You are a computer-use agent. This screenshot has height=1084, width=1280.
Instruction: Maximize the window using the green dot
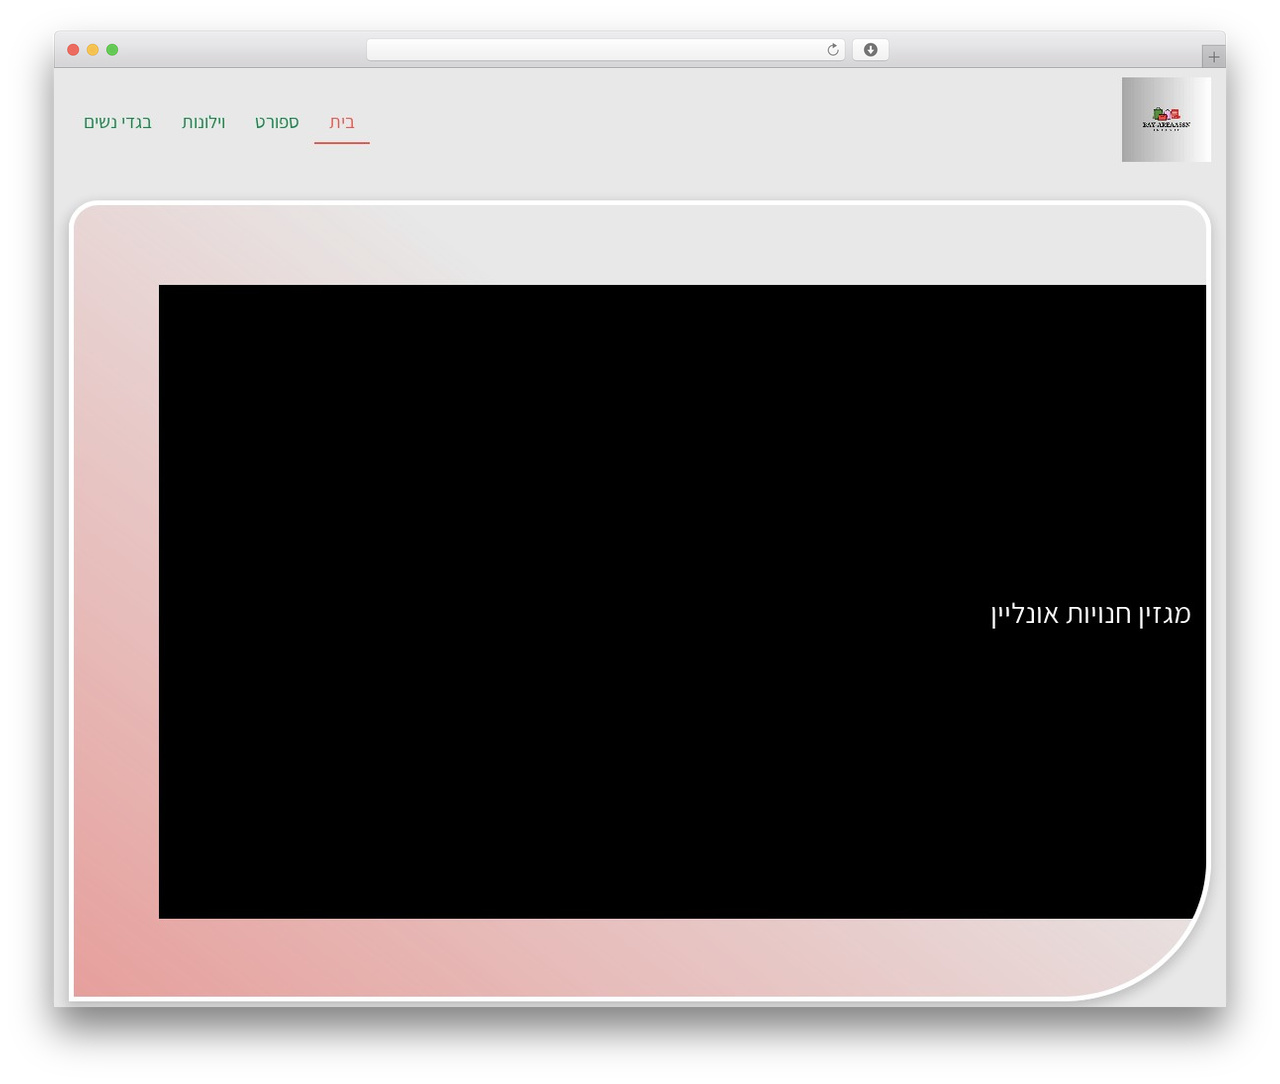point(112,50)
